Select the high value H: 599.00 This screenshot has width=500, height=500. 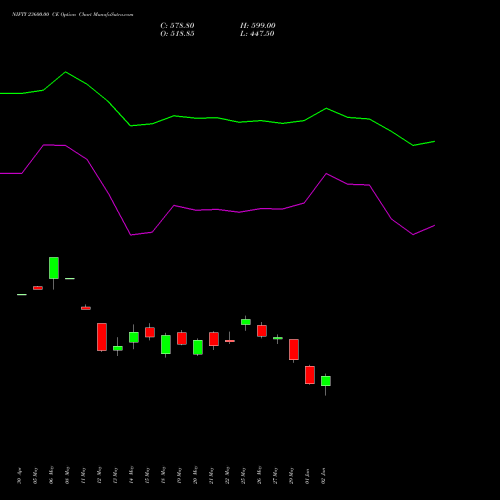(x=258, y=26)
